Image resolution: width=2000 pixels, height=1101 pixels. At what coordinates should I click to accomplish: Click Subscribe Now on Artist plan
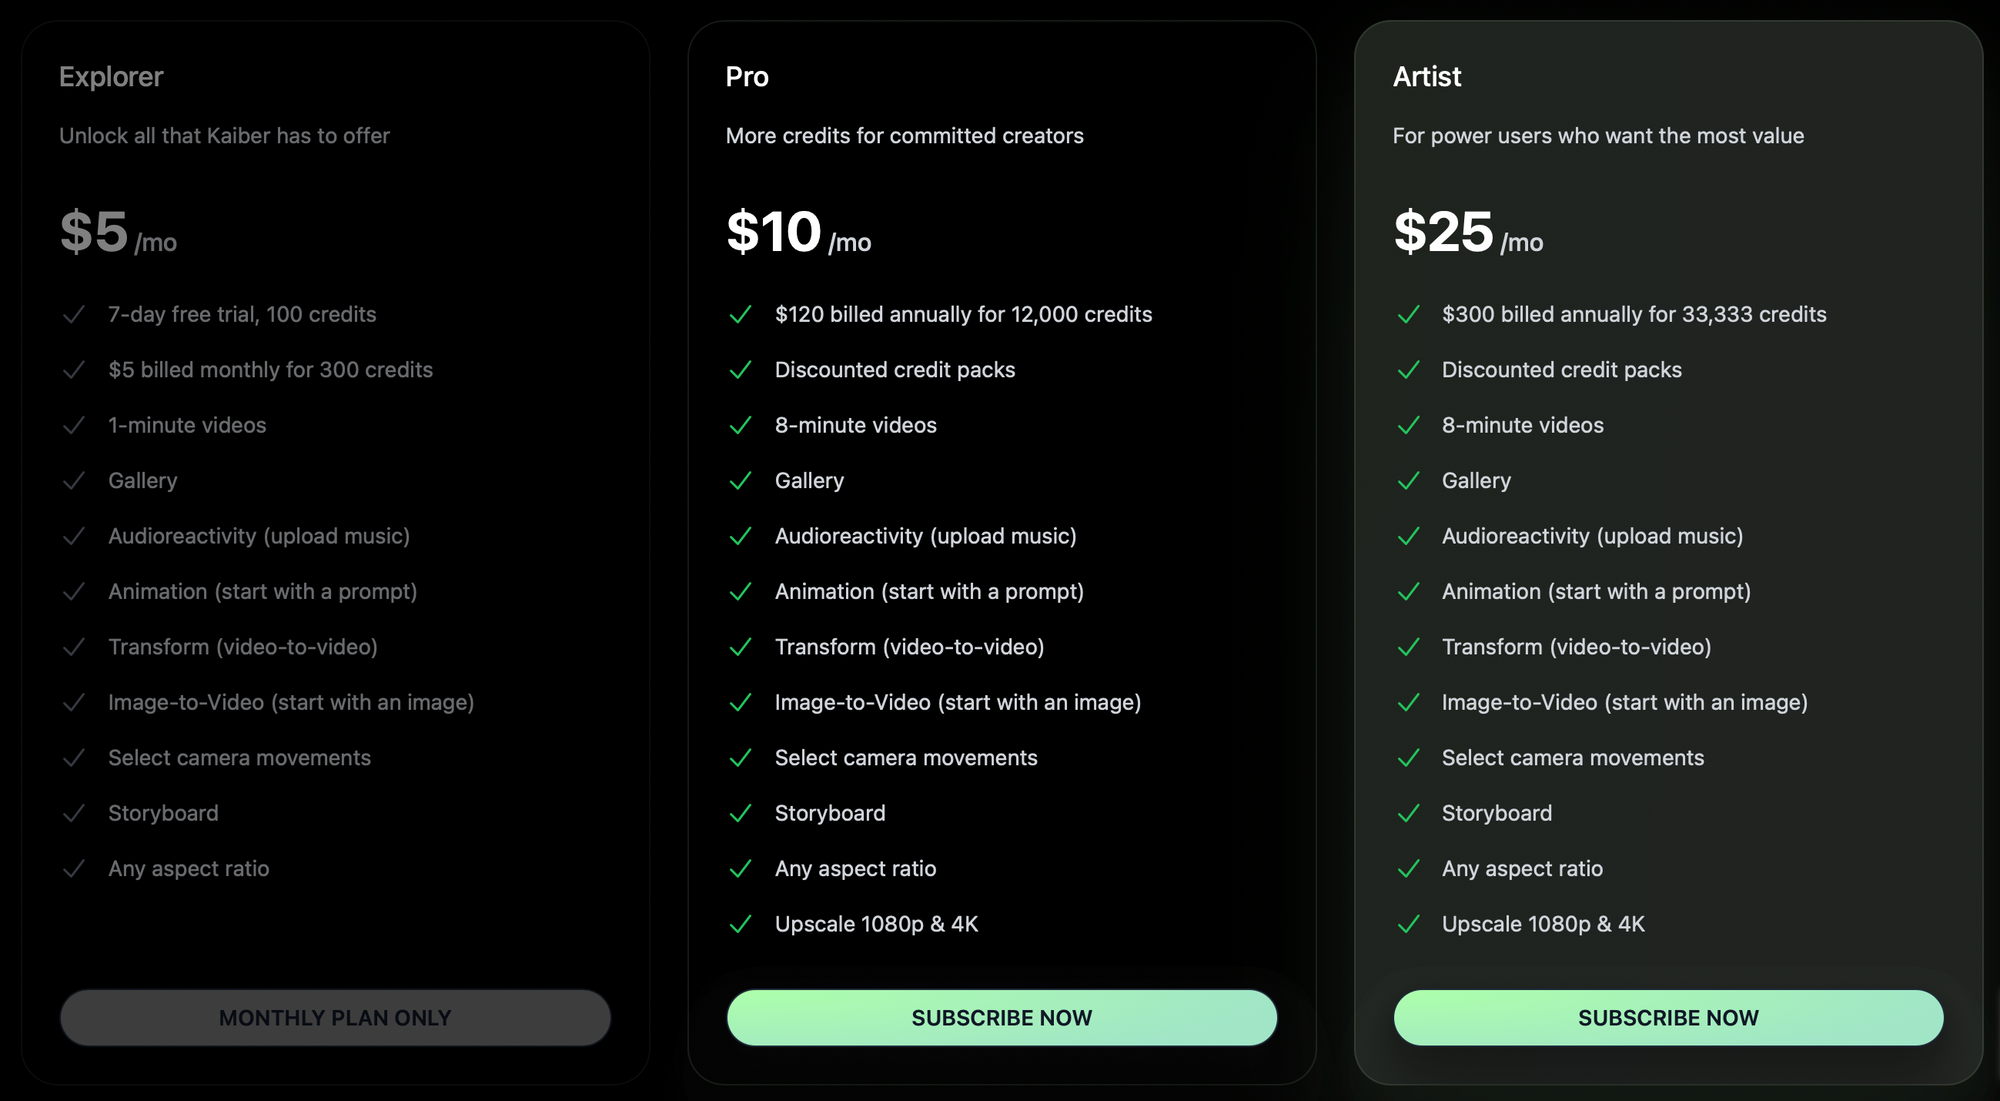[x=1667, y=1018]
